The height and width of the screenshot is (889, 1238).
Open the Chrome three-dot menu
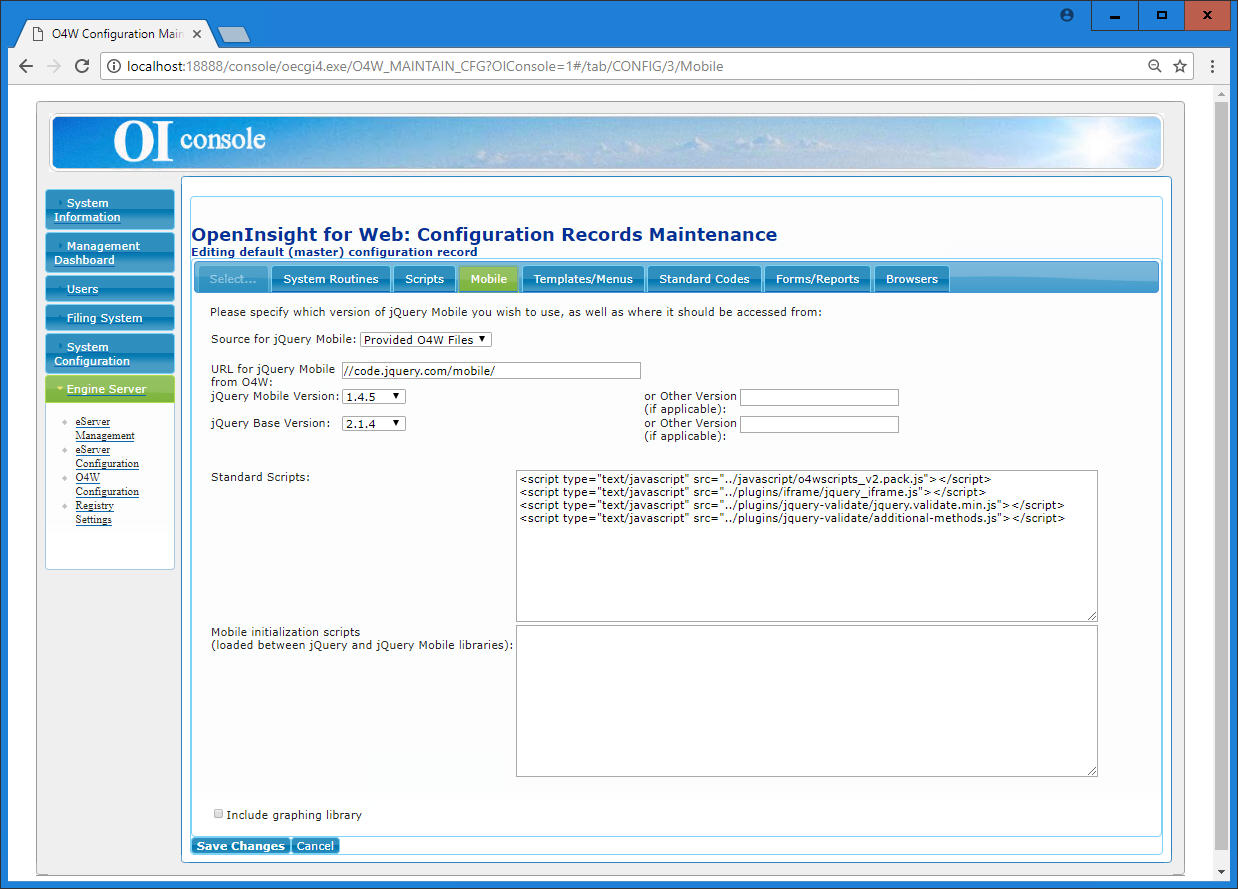pos(1213,66)
